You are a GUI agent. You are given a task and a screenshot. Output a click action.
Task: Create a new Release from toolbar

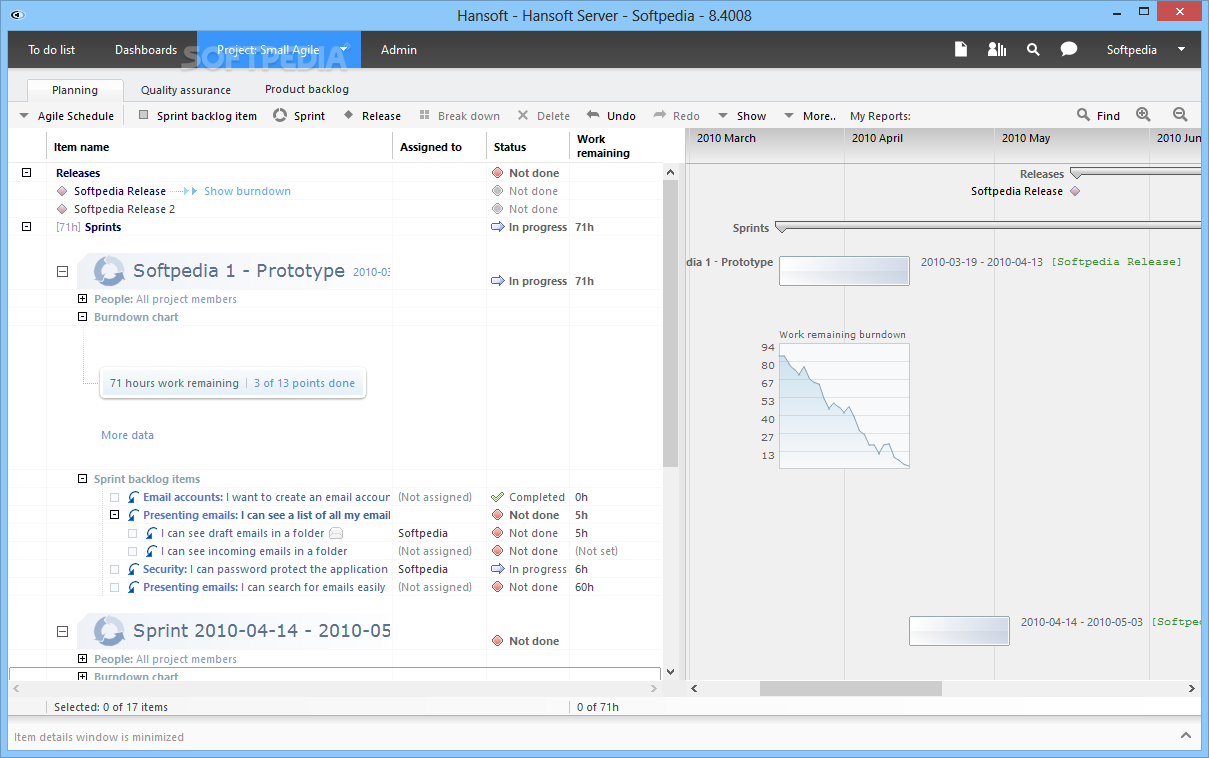[x=372, y=116]
